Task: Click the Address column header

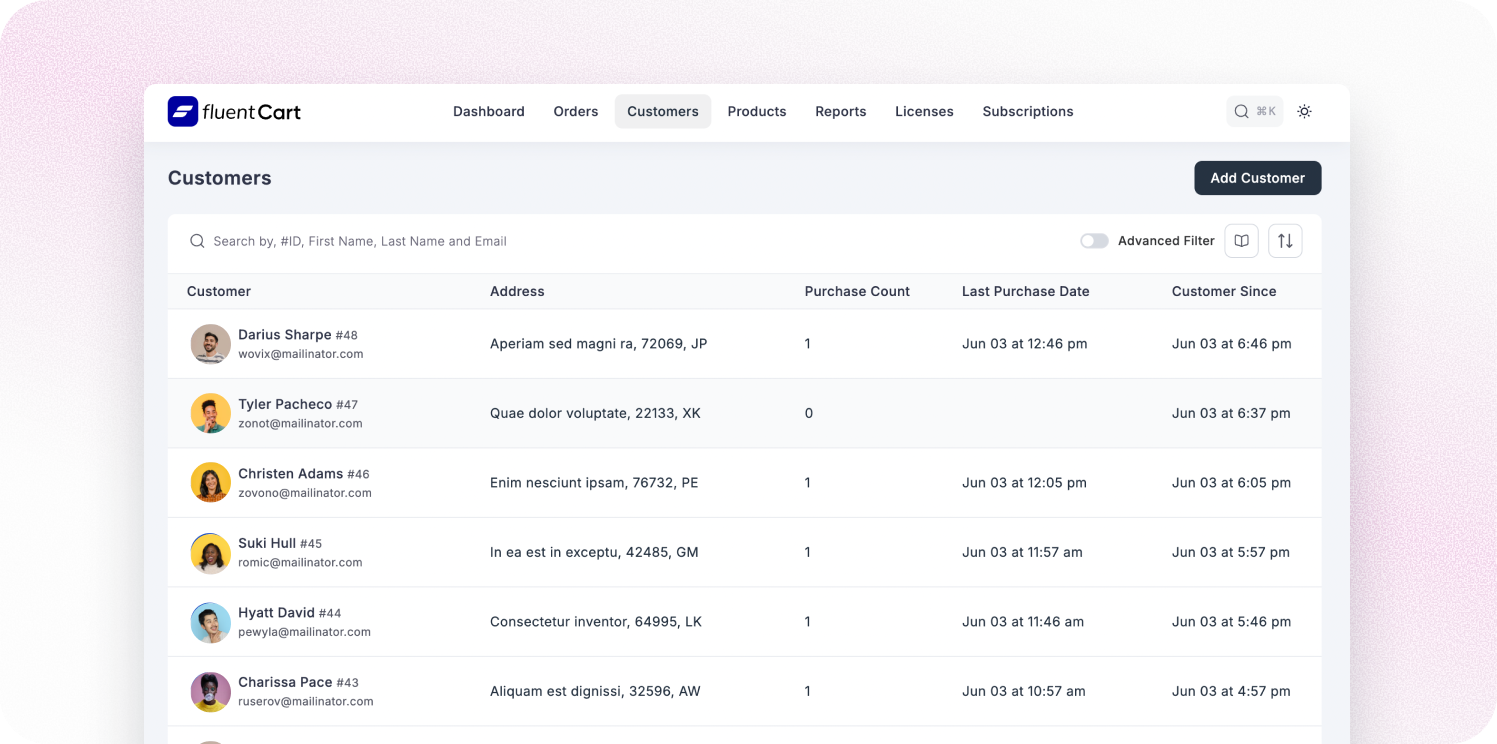Action: pos(517,292)
